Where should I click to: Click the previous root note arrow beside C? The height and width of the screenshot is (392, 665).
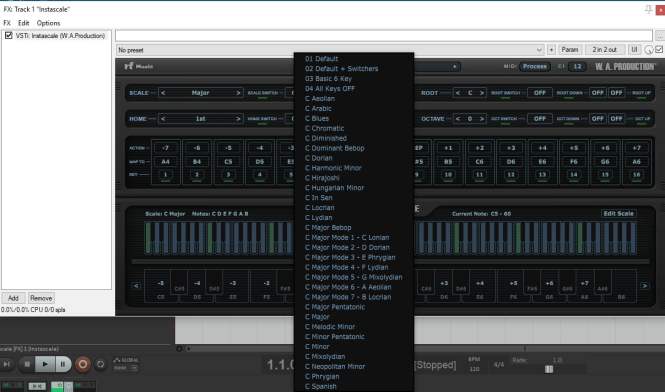click(458, 92)
